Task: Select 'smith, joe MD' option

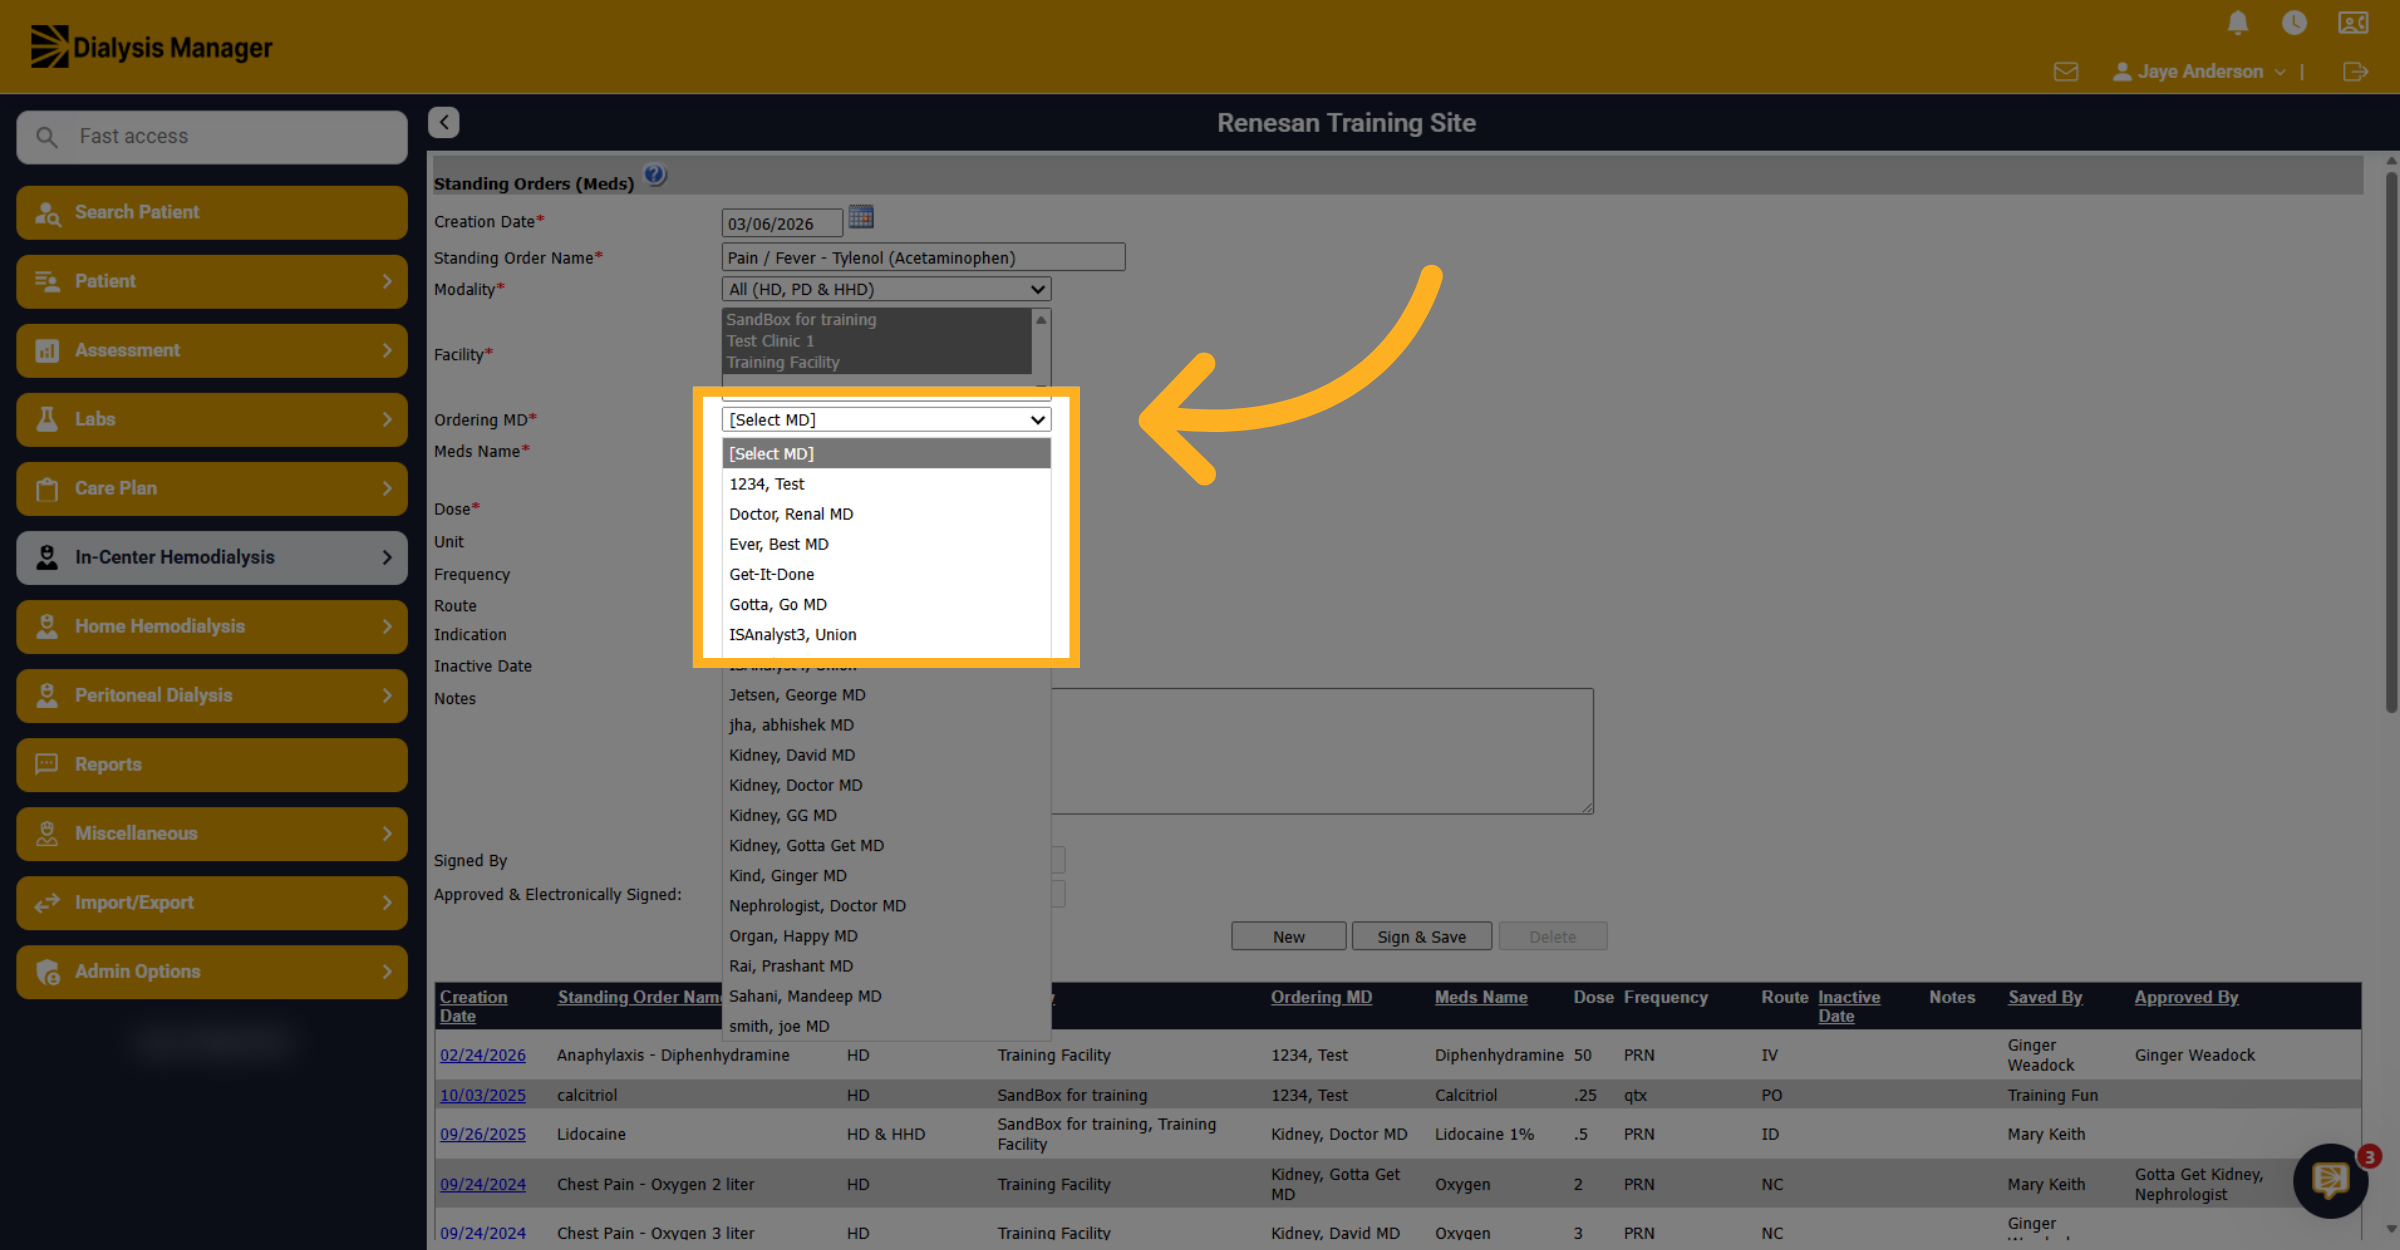Action: coord(886,1026)
